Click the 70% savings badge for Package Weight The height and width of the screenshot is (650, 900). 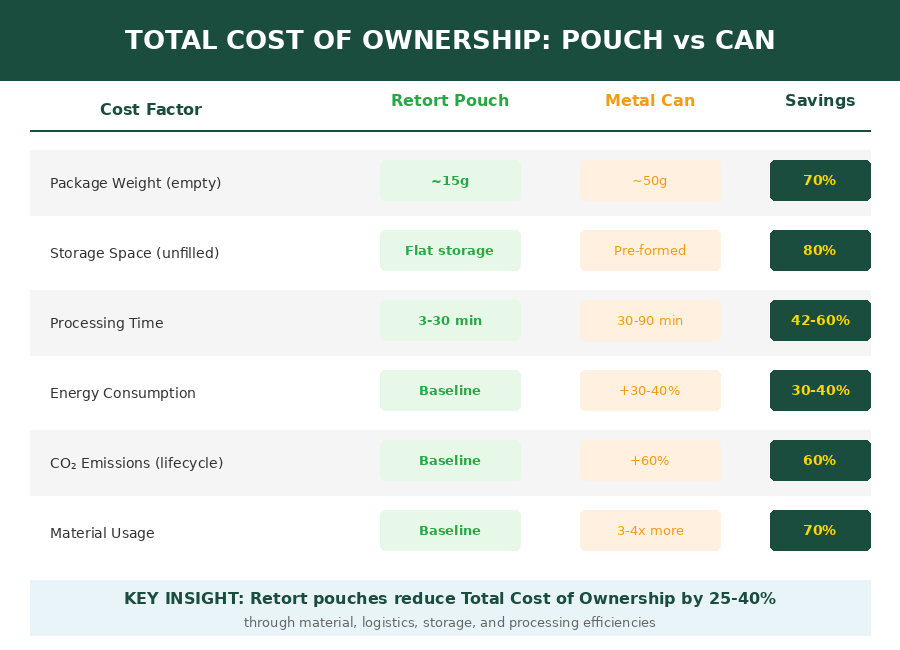[x=820, y=181]
